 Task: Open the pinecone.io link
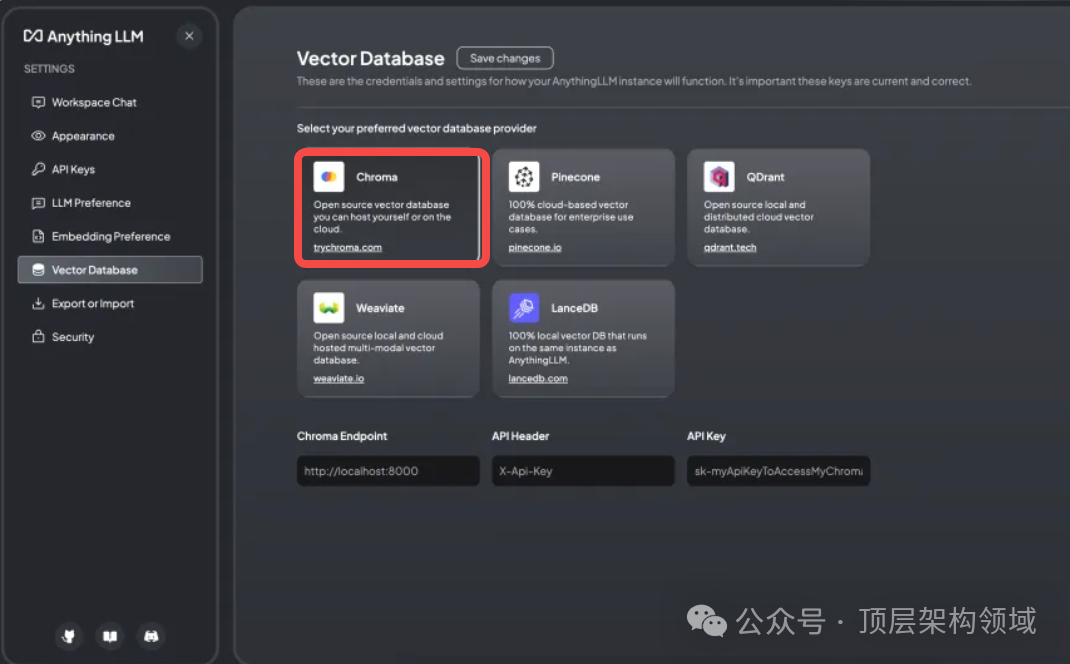(535, 247)
